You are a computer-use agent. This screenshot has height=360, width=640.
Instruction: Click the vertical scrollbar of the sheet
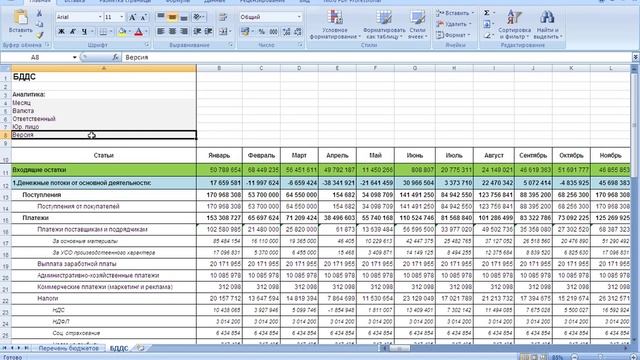pos(634,204)
